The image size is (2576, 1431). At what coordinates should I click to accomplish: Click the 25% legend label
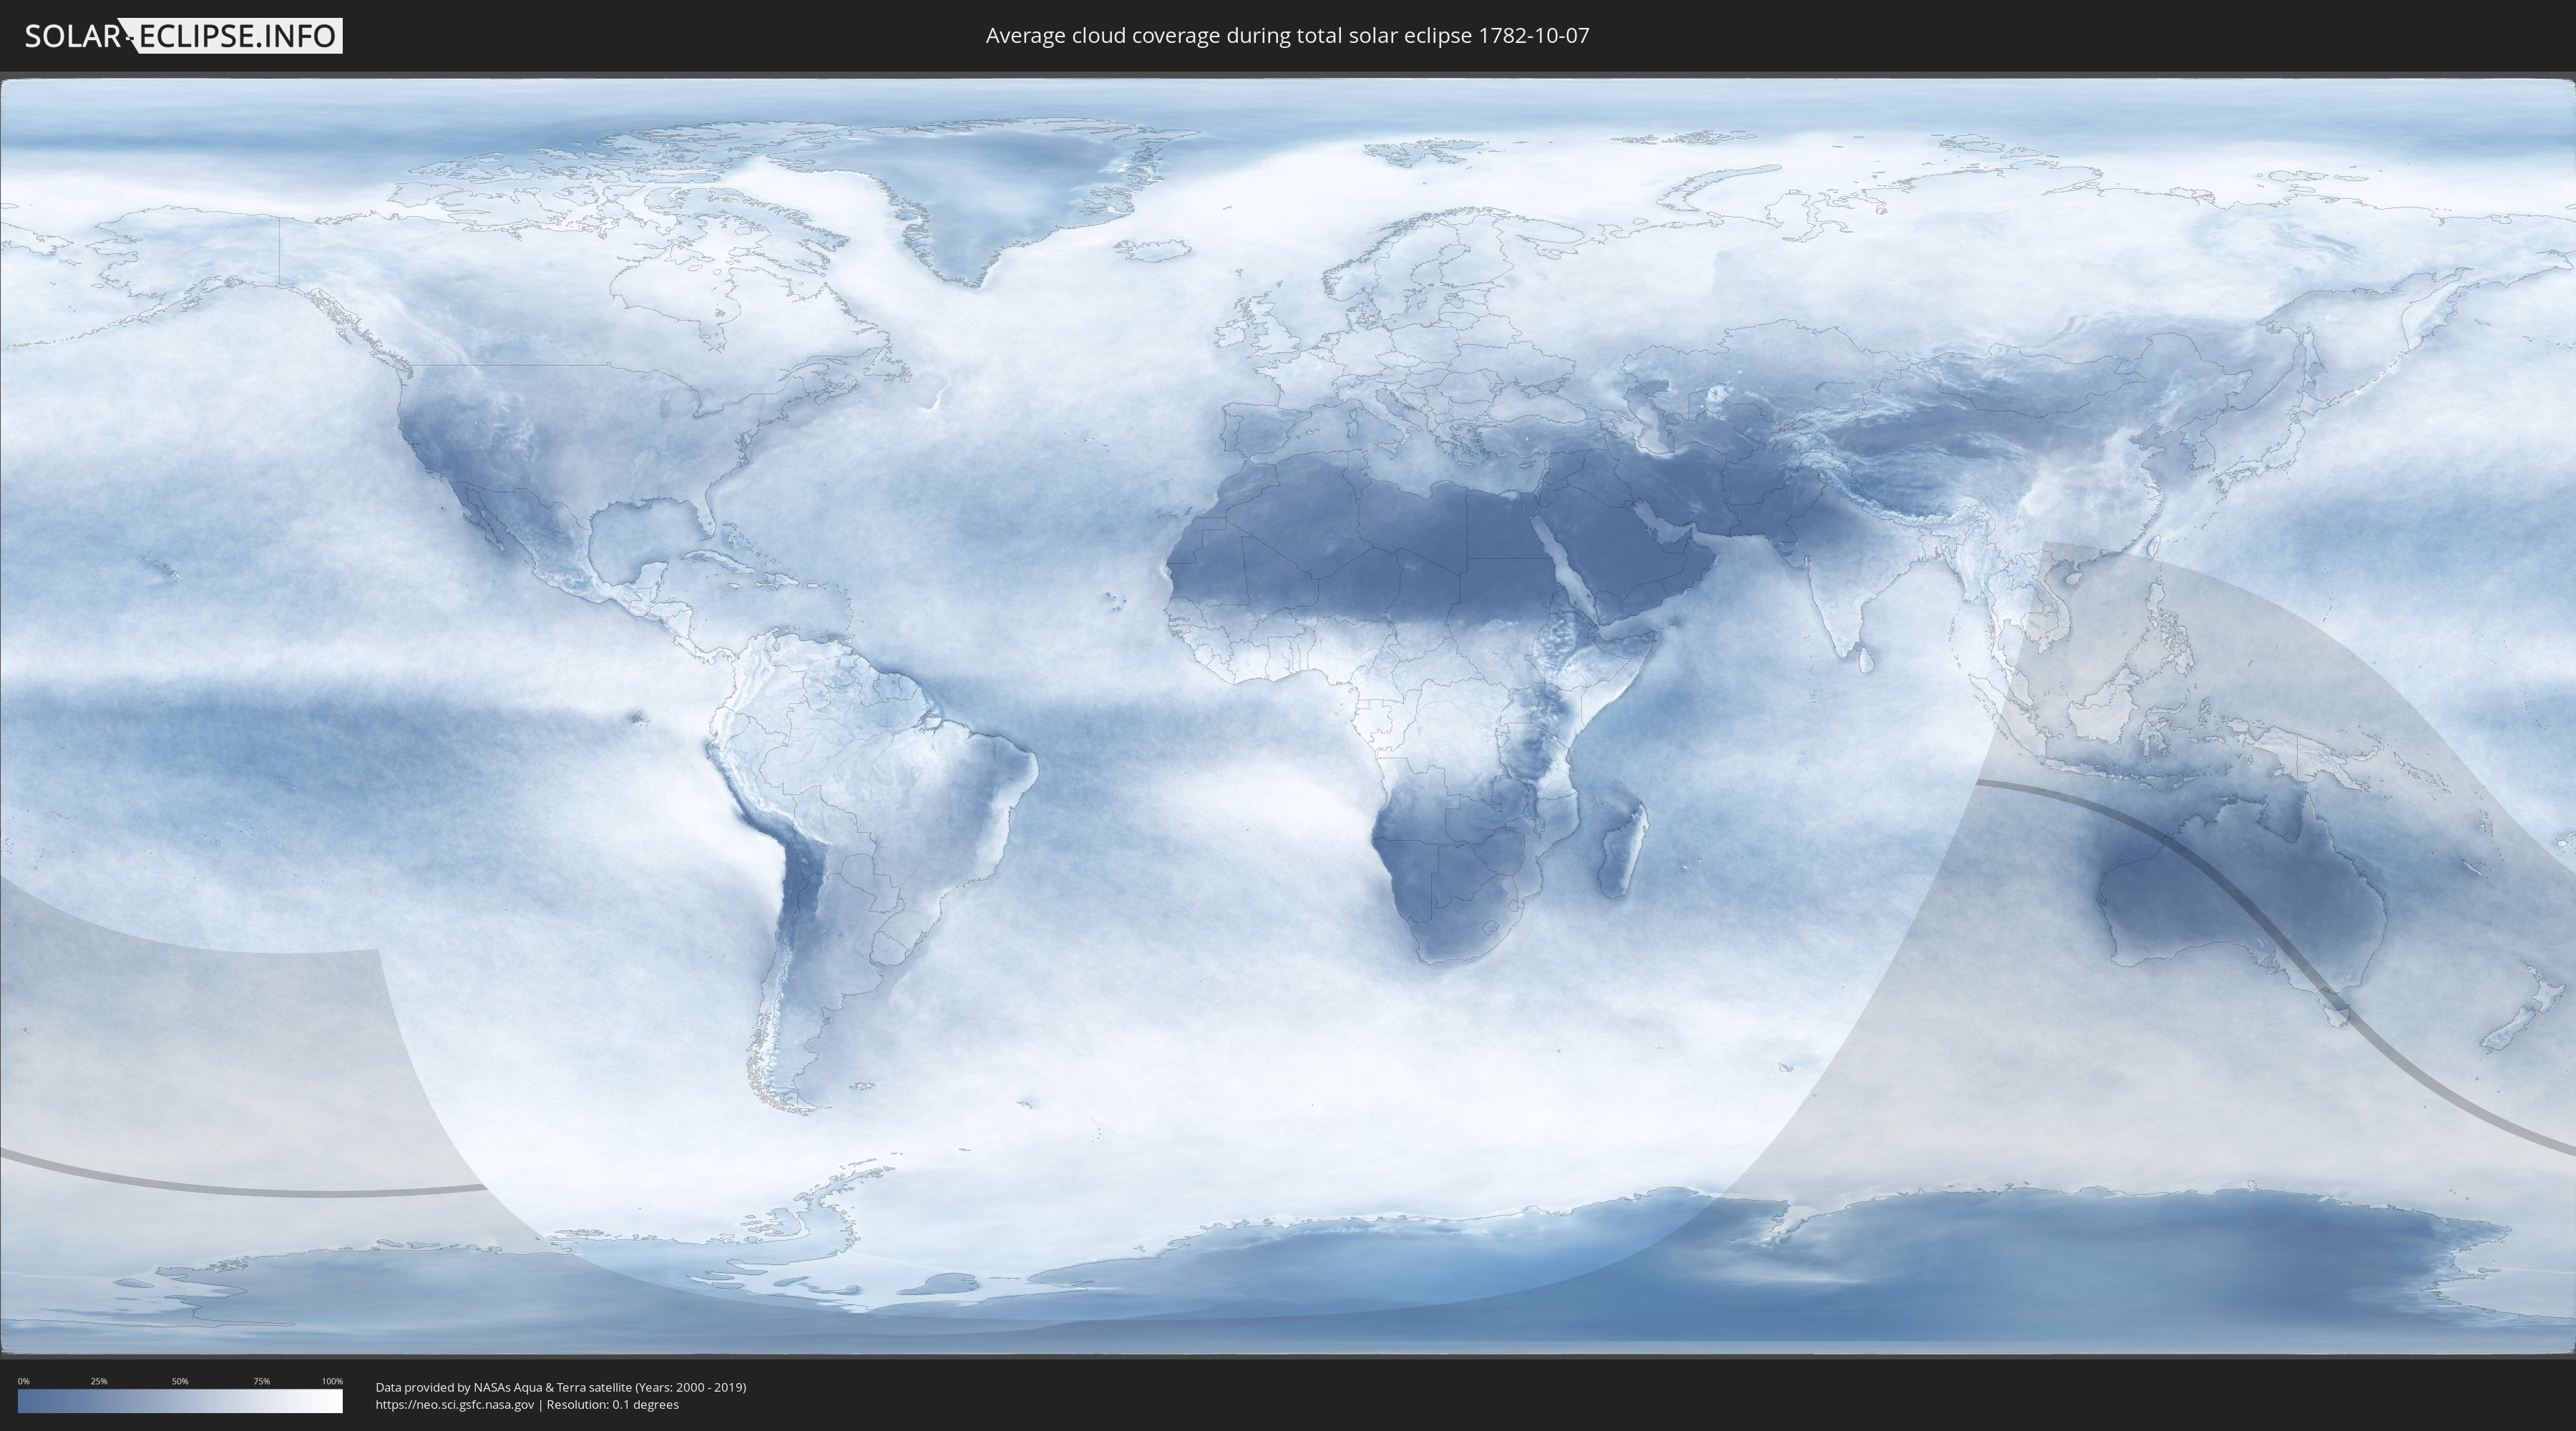pos(99,1381)
